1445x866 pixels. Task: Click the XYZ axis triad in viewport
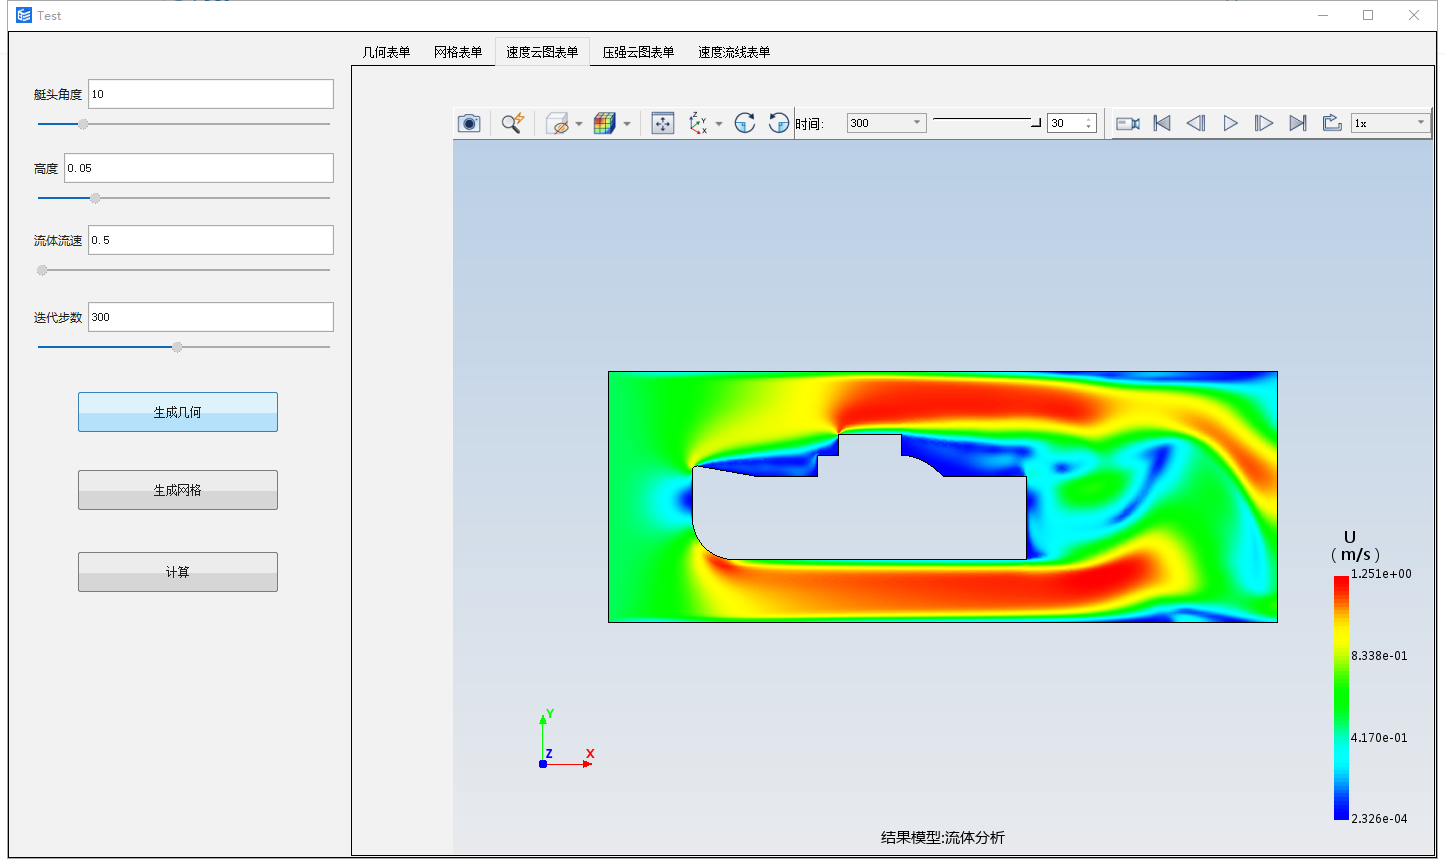565,740
